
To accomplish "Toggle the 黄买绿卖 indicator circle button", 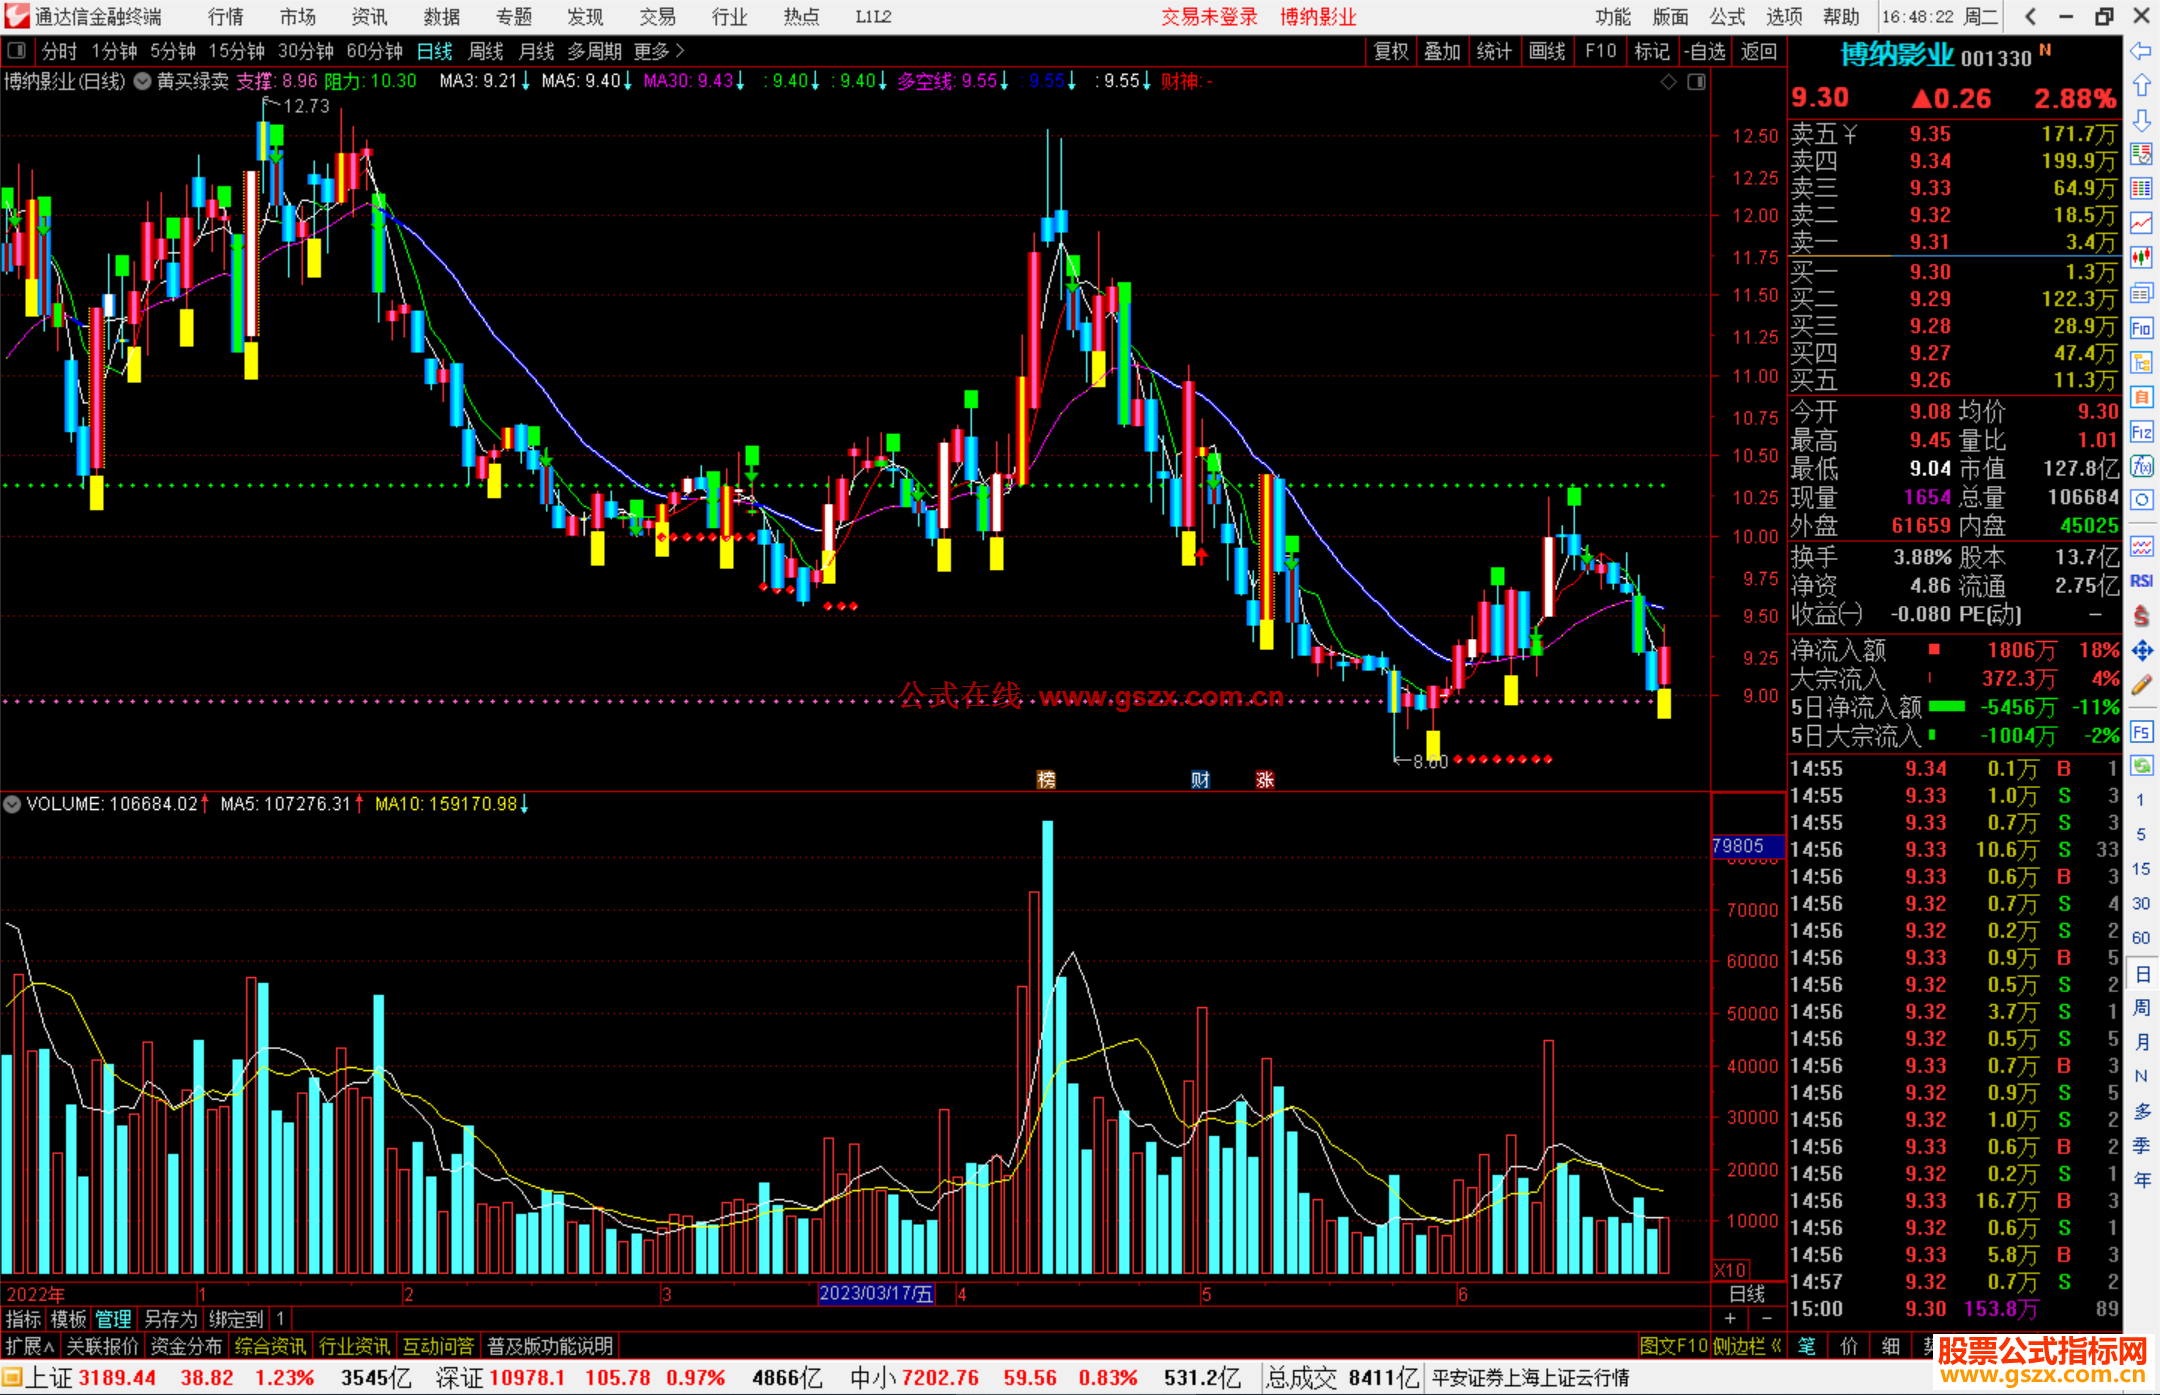I will point(143,81).
